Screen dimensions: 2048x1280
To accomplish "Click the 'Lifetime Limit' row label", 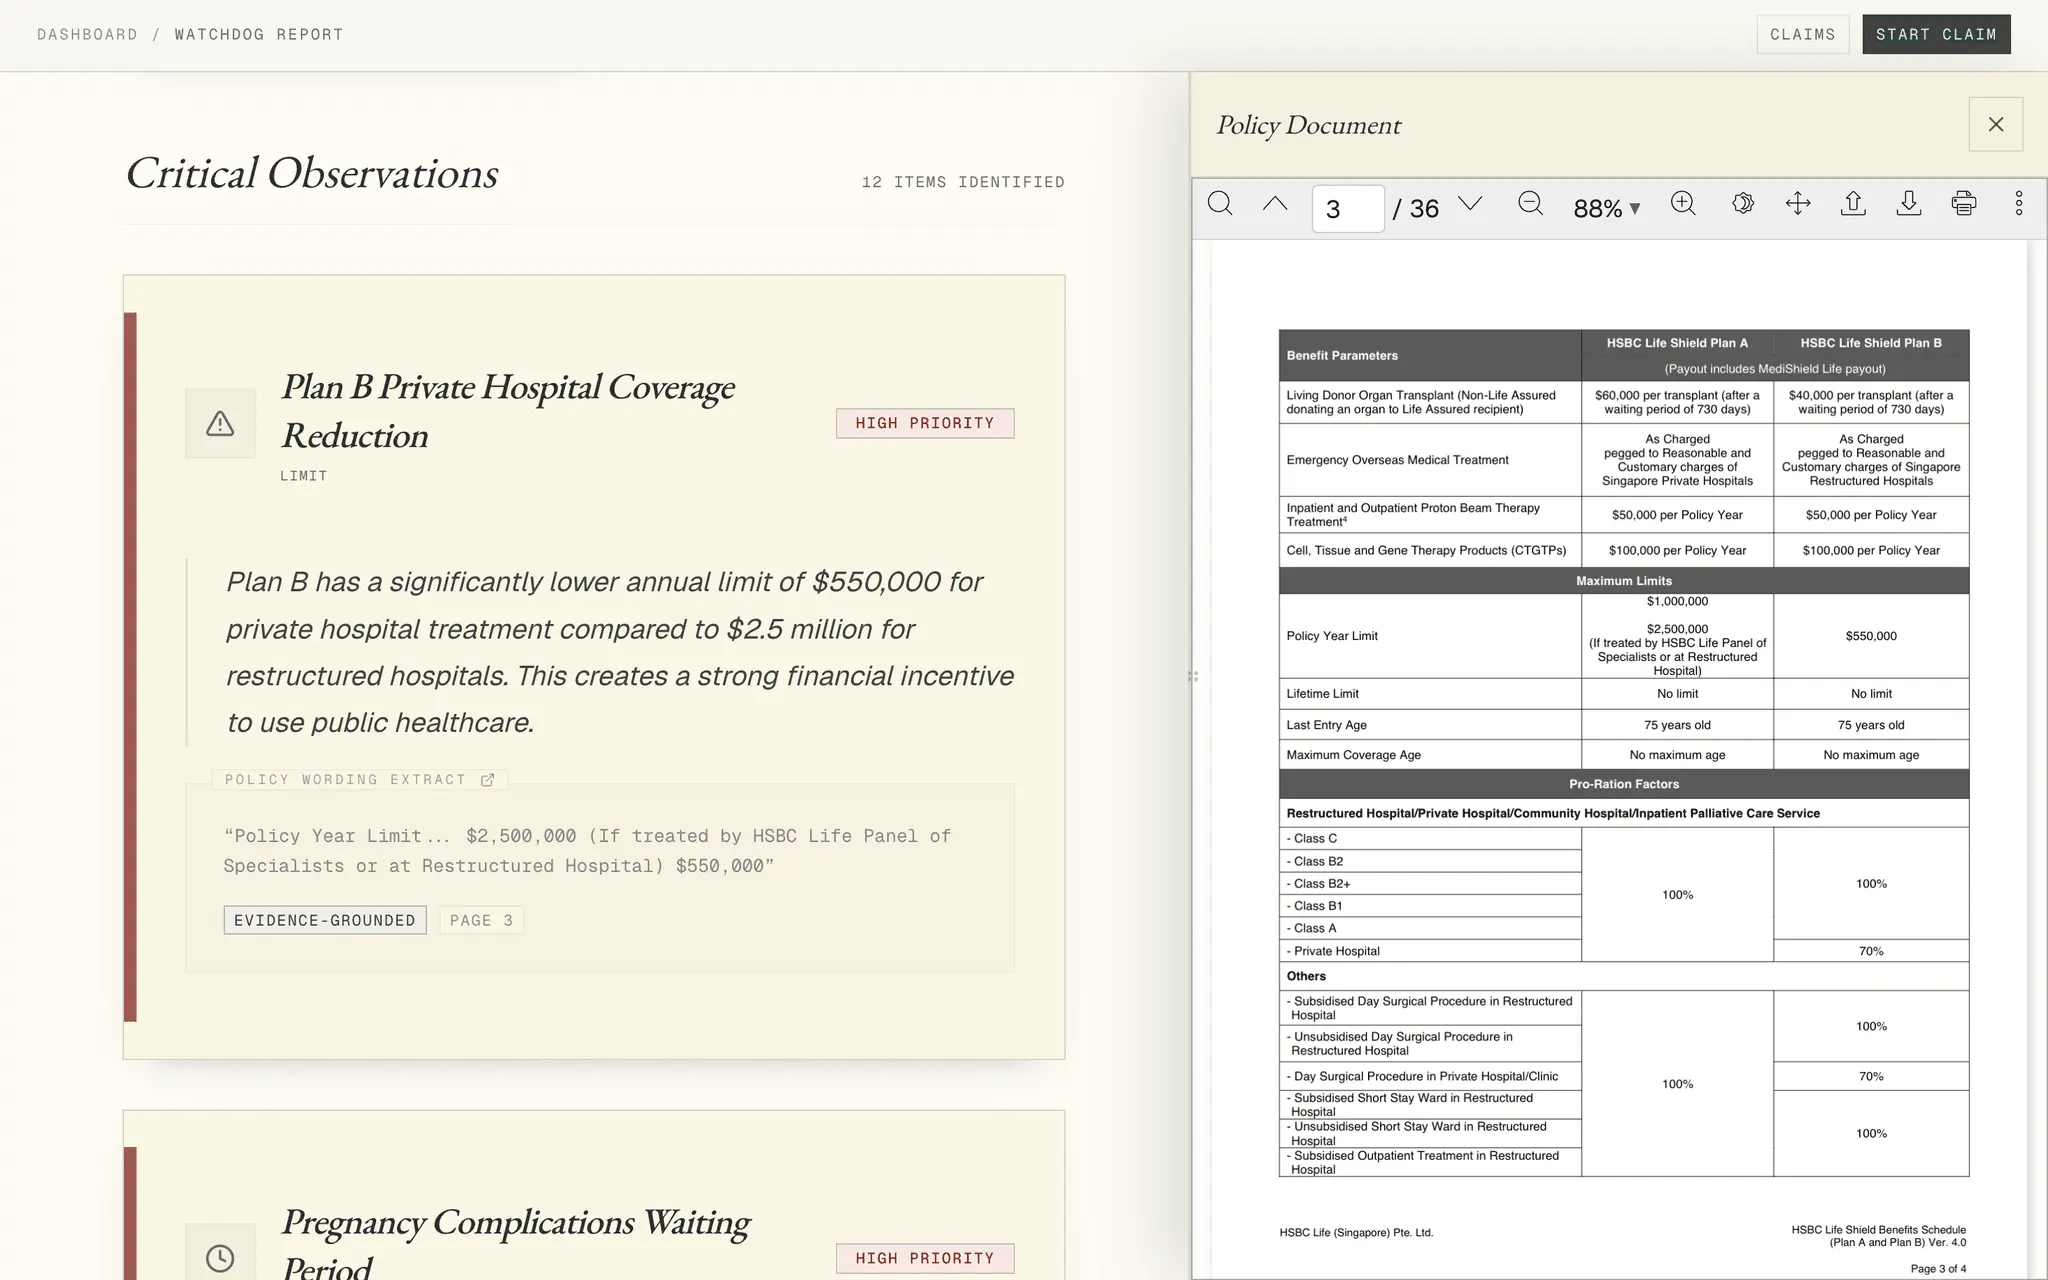I will tap(1322, 694).
